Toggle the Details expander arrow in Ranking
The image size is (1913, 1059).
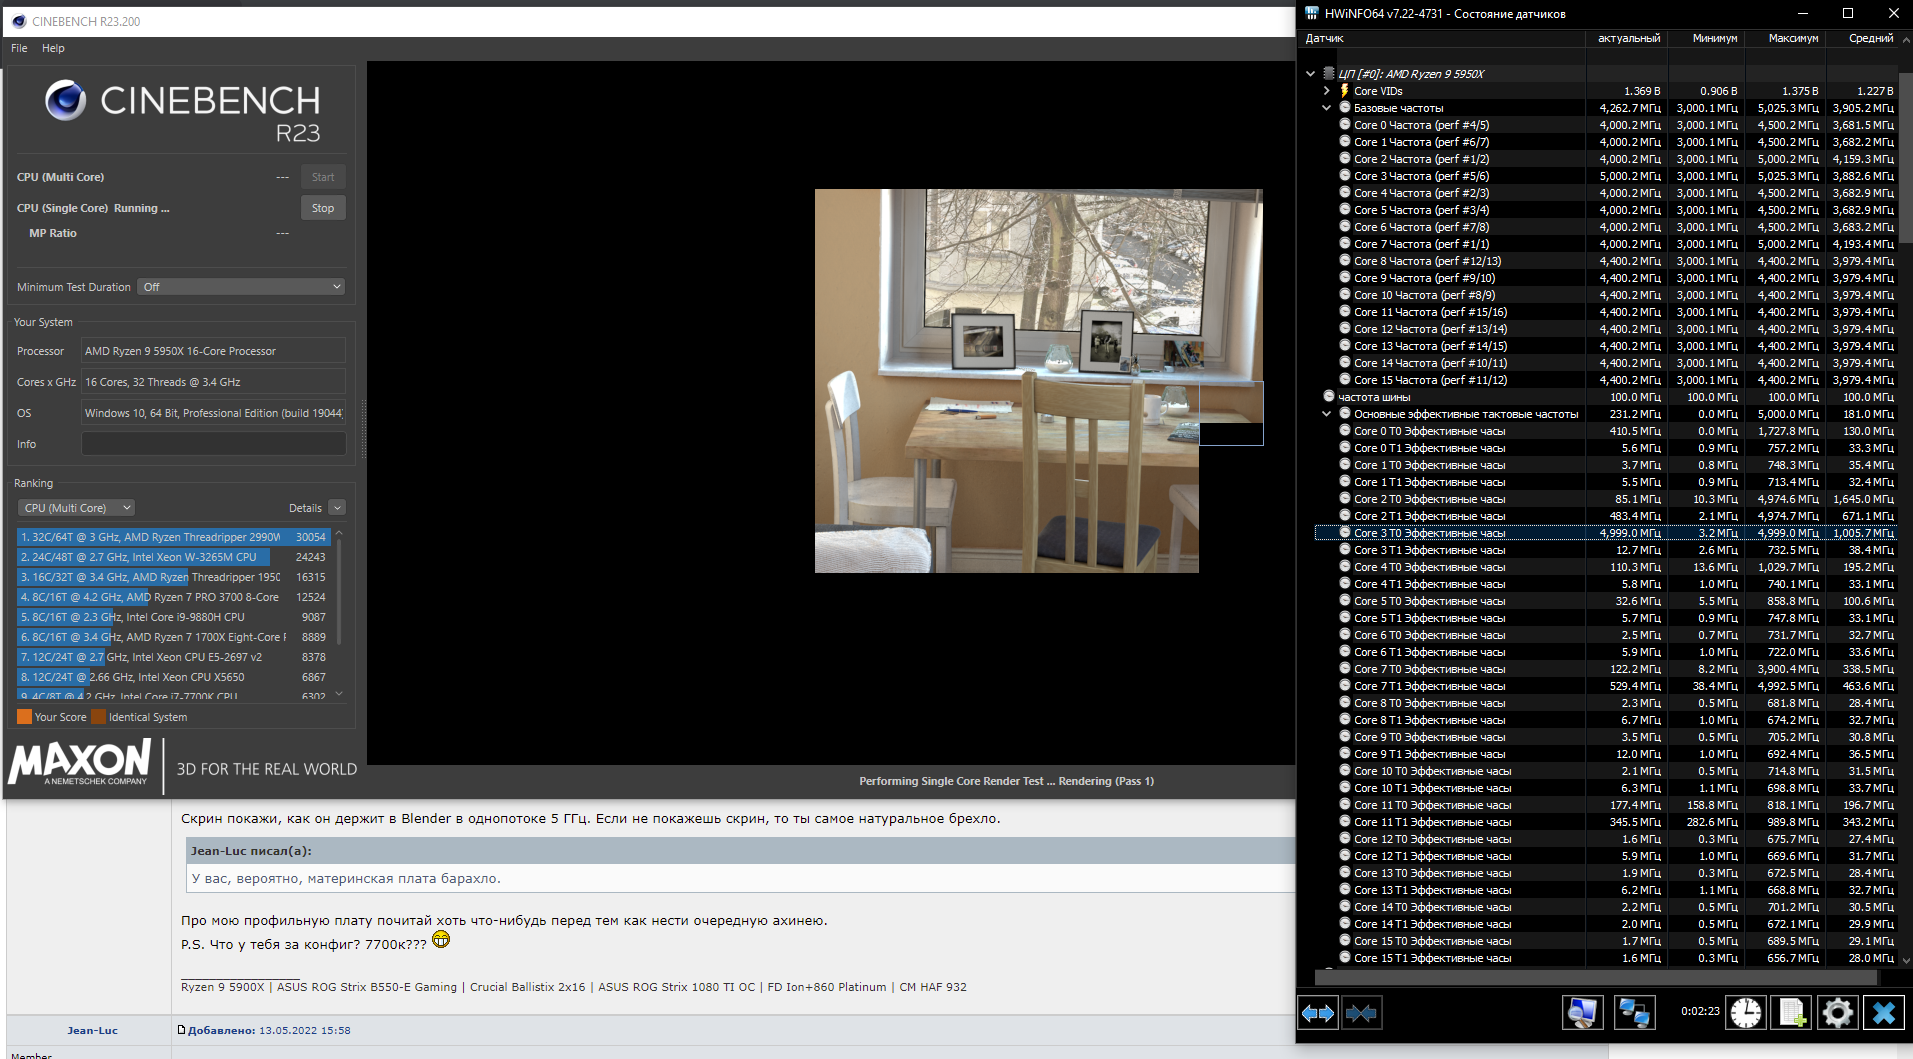pos(337,508)
